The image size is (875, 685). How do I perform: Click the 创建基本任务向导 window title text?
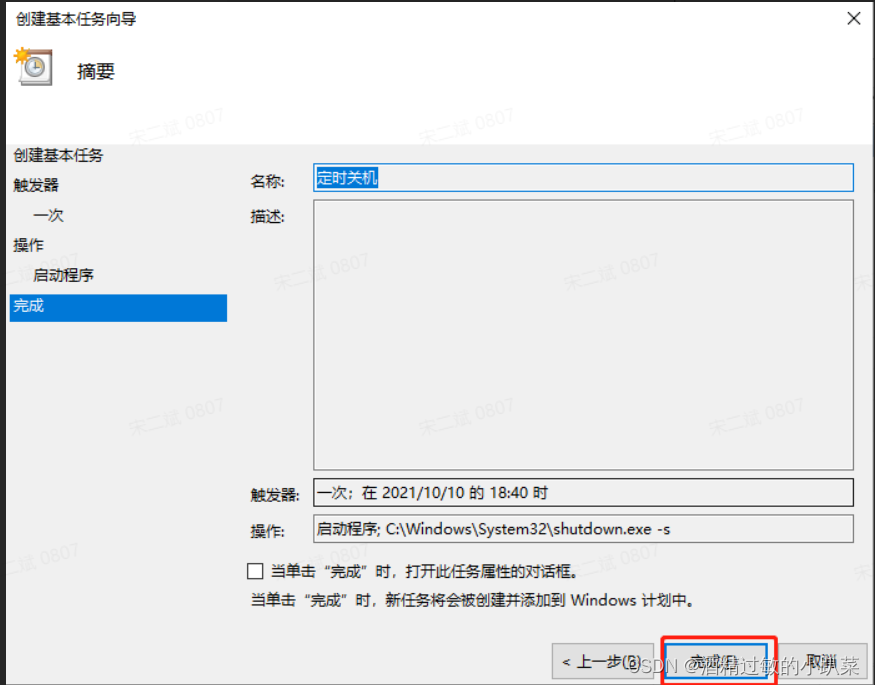tap(76, 19)
